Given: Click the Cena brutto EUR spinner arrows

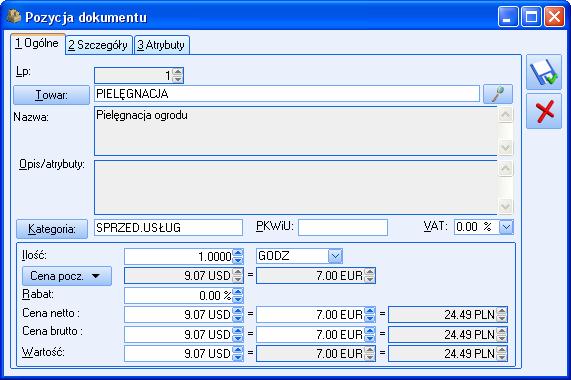Looking at the screenshot, I should [369, 334].
